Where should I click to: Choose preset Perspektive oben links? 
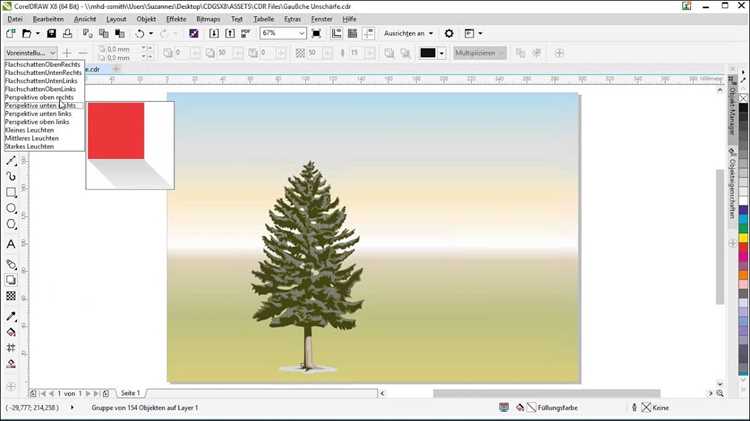(x=44, y=122)
